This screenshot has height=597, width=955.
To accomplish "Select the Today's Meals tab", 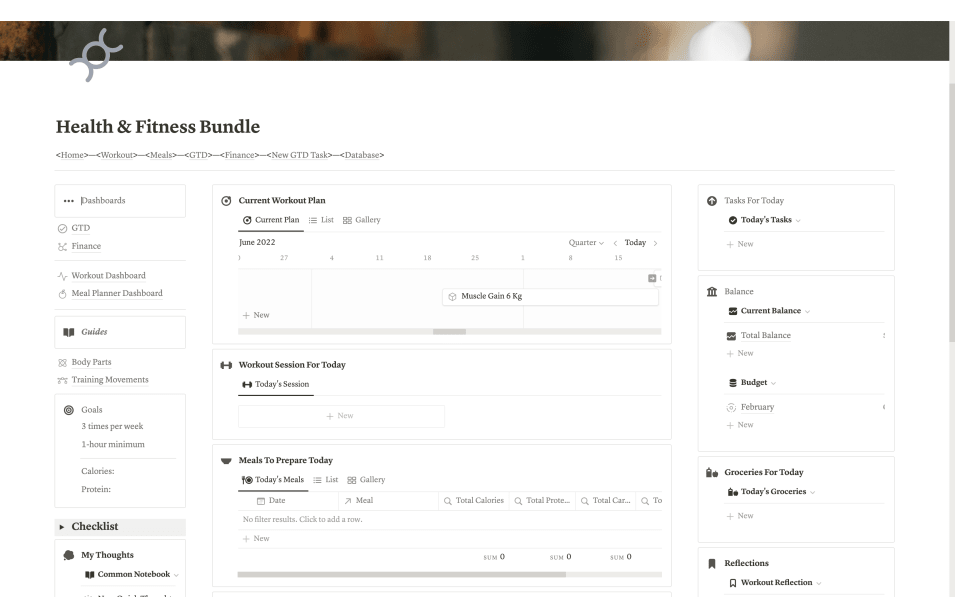I will [x=273, y=480].
